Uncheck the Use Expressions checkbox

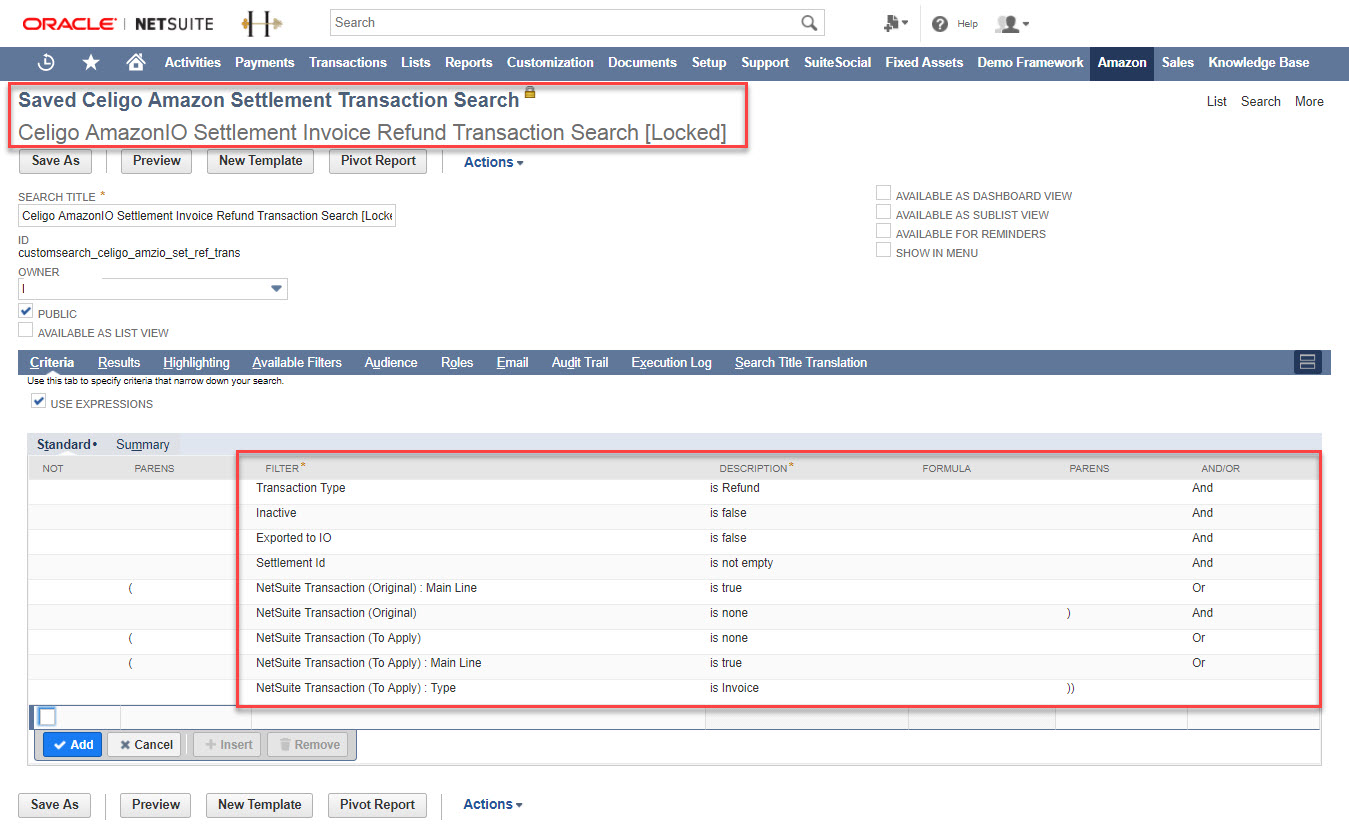(x=38, y=402)
